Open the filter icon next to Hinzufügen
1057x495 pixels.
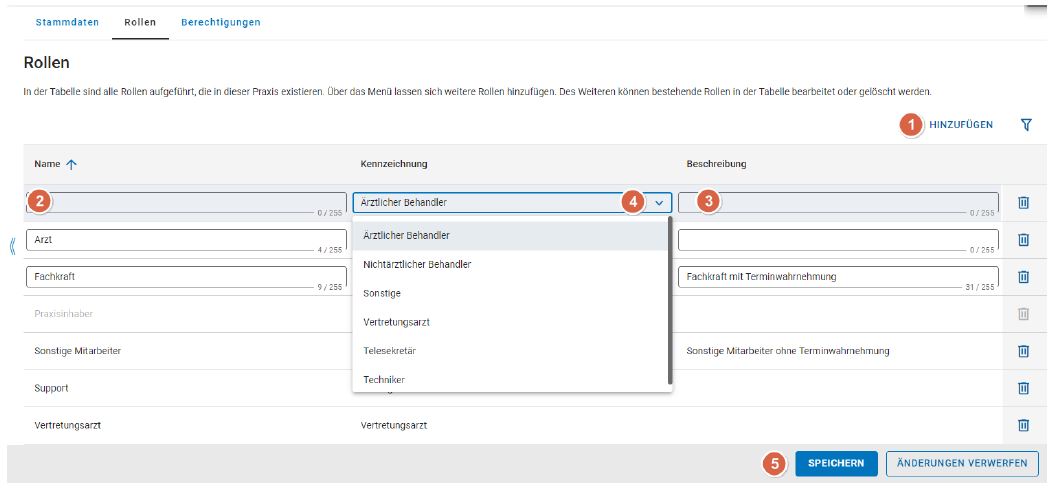click(1026, 125)
